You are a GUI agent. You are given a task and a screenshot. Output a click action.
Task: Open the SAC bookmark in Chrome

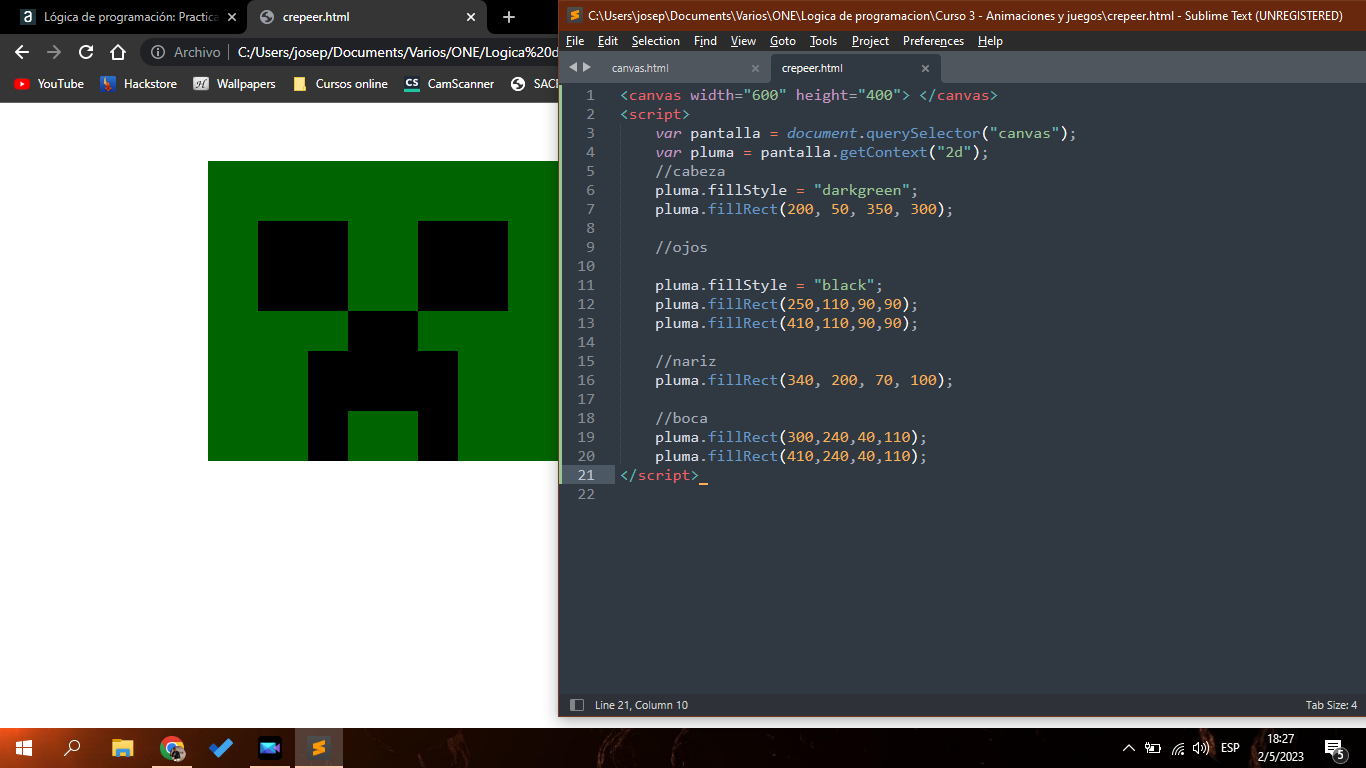[x=533, y=84]
